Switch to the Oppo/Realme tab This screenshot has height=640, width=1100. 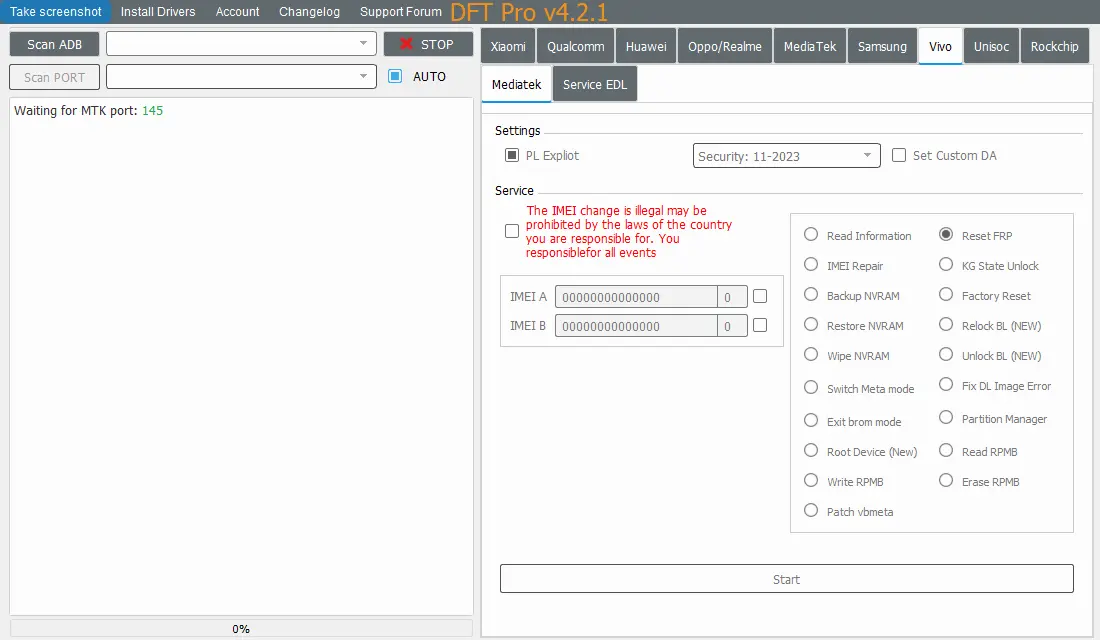point(725,46)
